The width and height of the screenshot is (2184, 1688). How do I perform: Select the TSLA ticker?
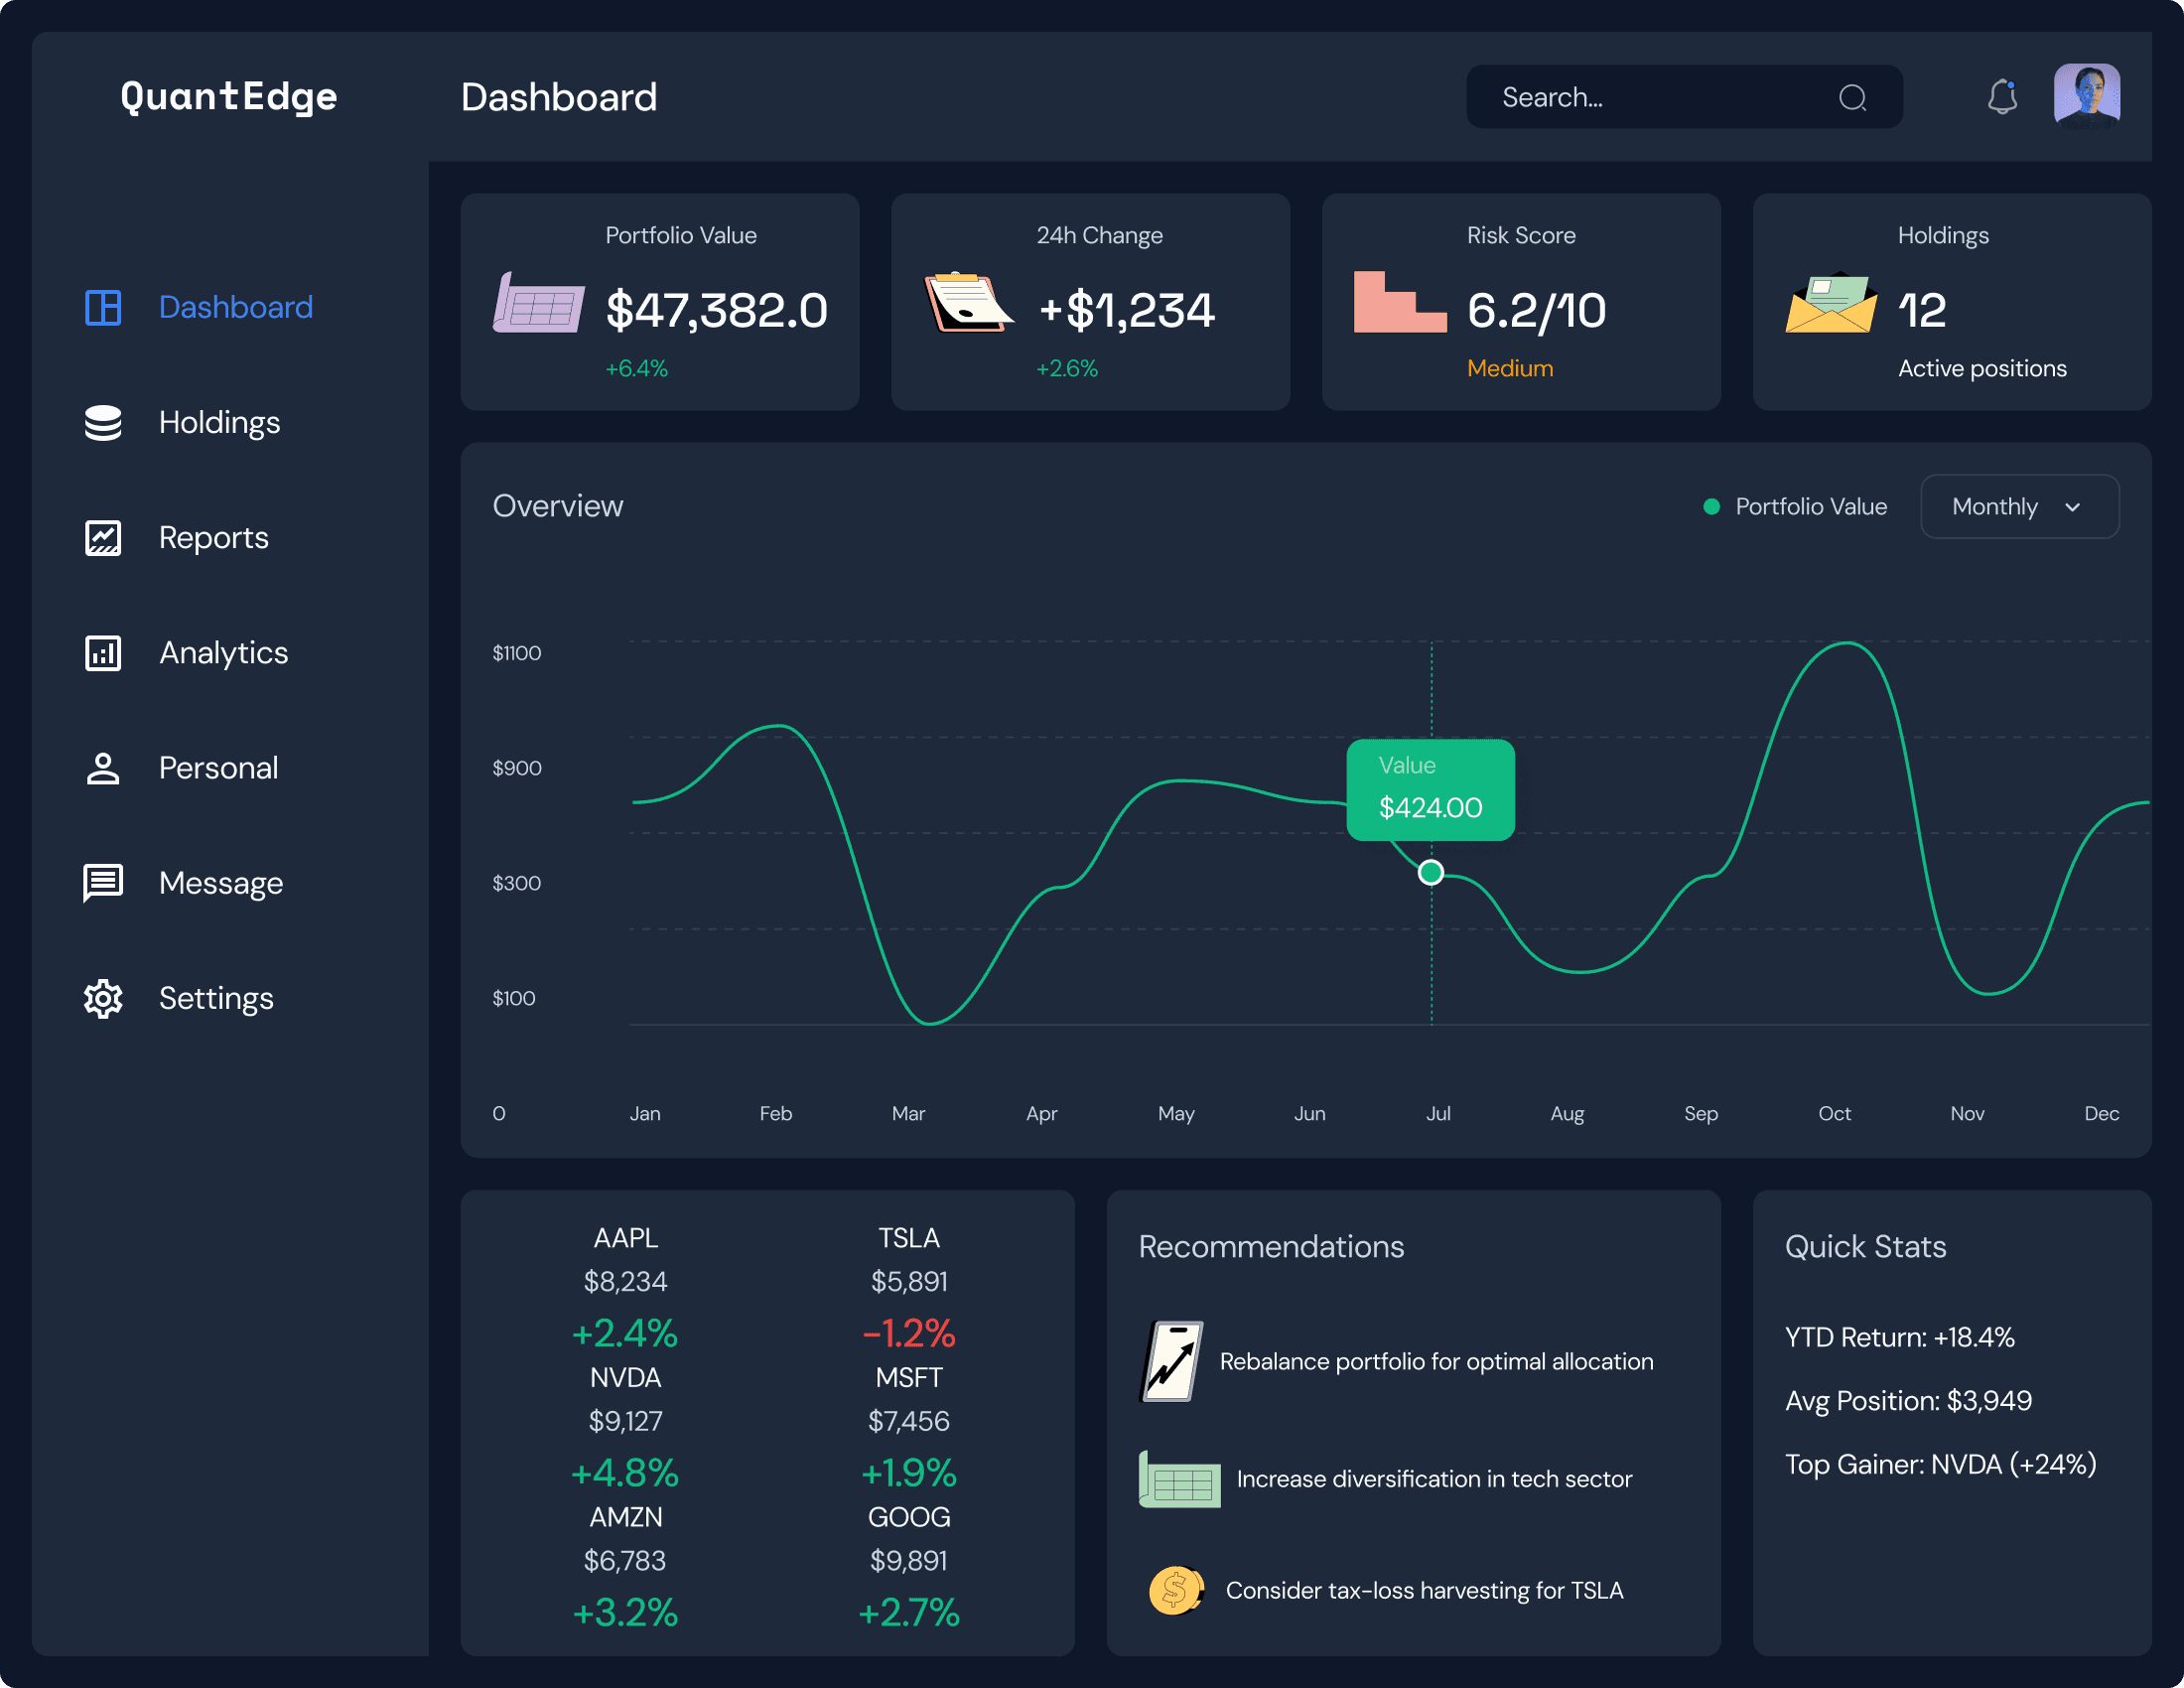(909, 1238)
